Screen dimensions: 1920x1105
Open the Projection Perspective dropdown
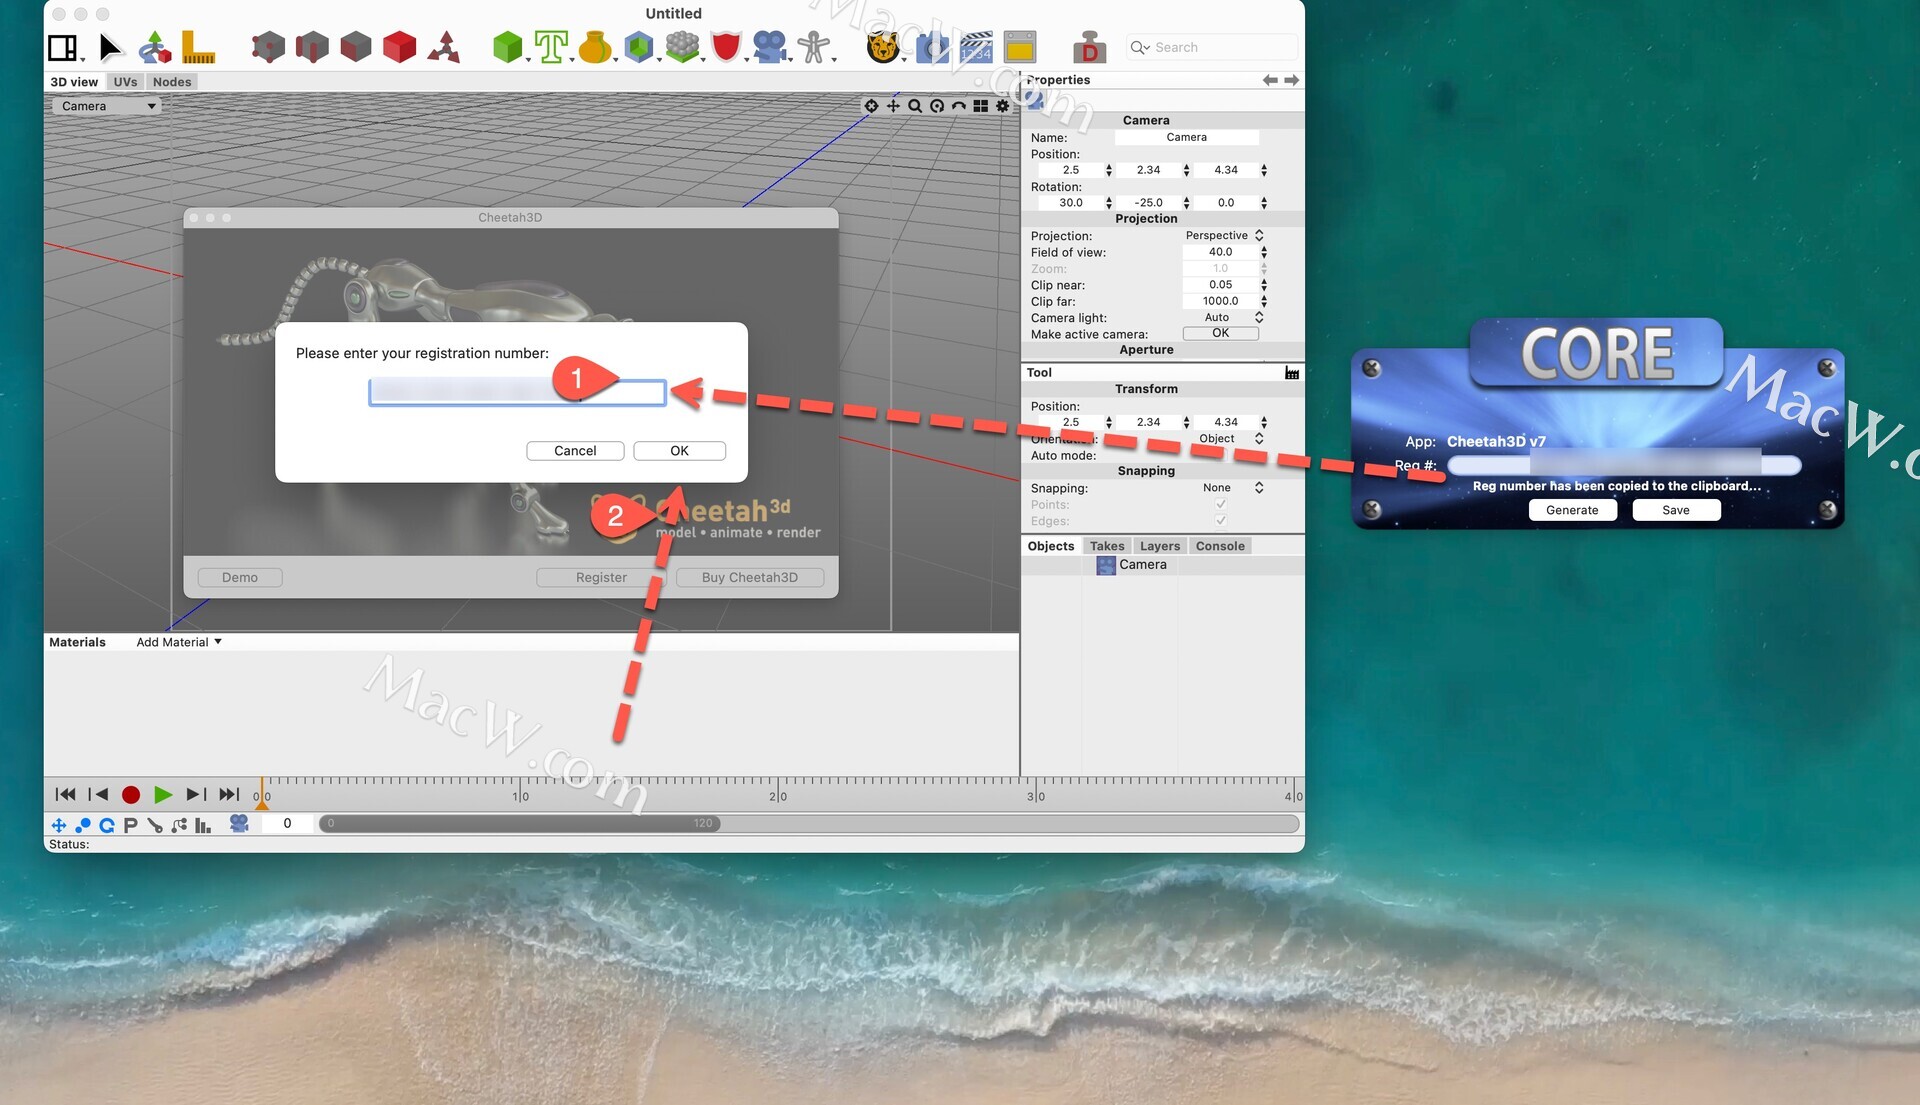1224,236
